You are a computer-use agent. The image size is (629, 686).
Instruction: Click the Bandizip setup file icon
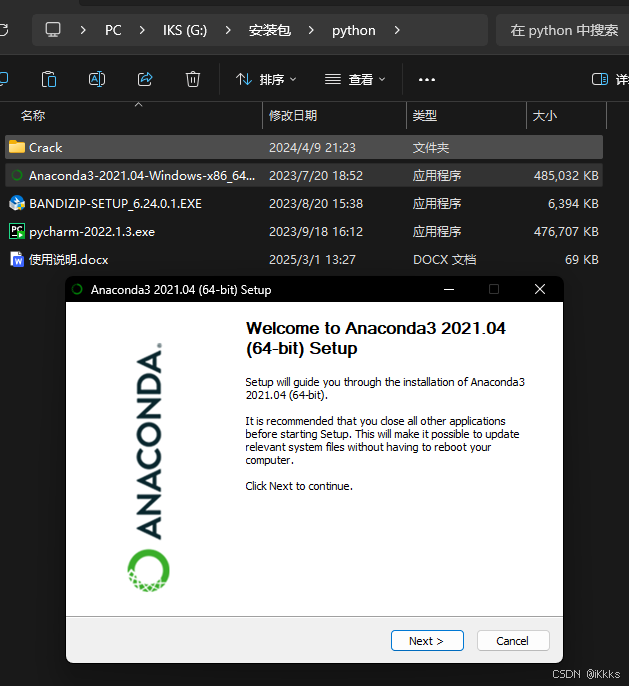(17, 203)
